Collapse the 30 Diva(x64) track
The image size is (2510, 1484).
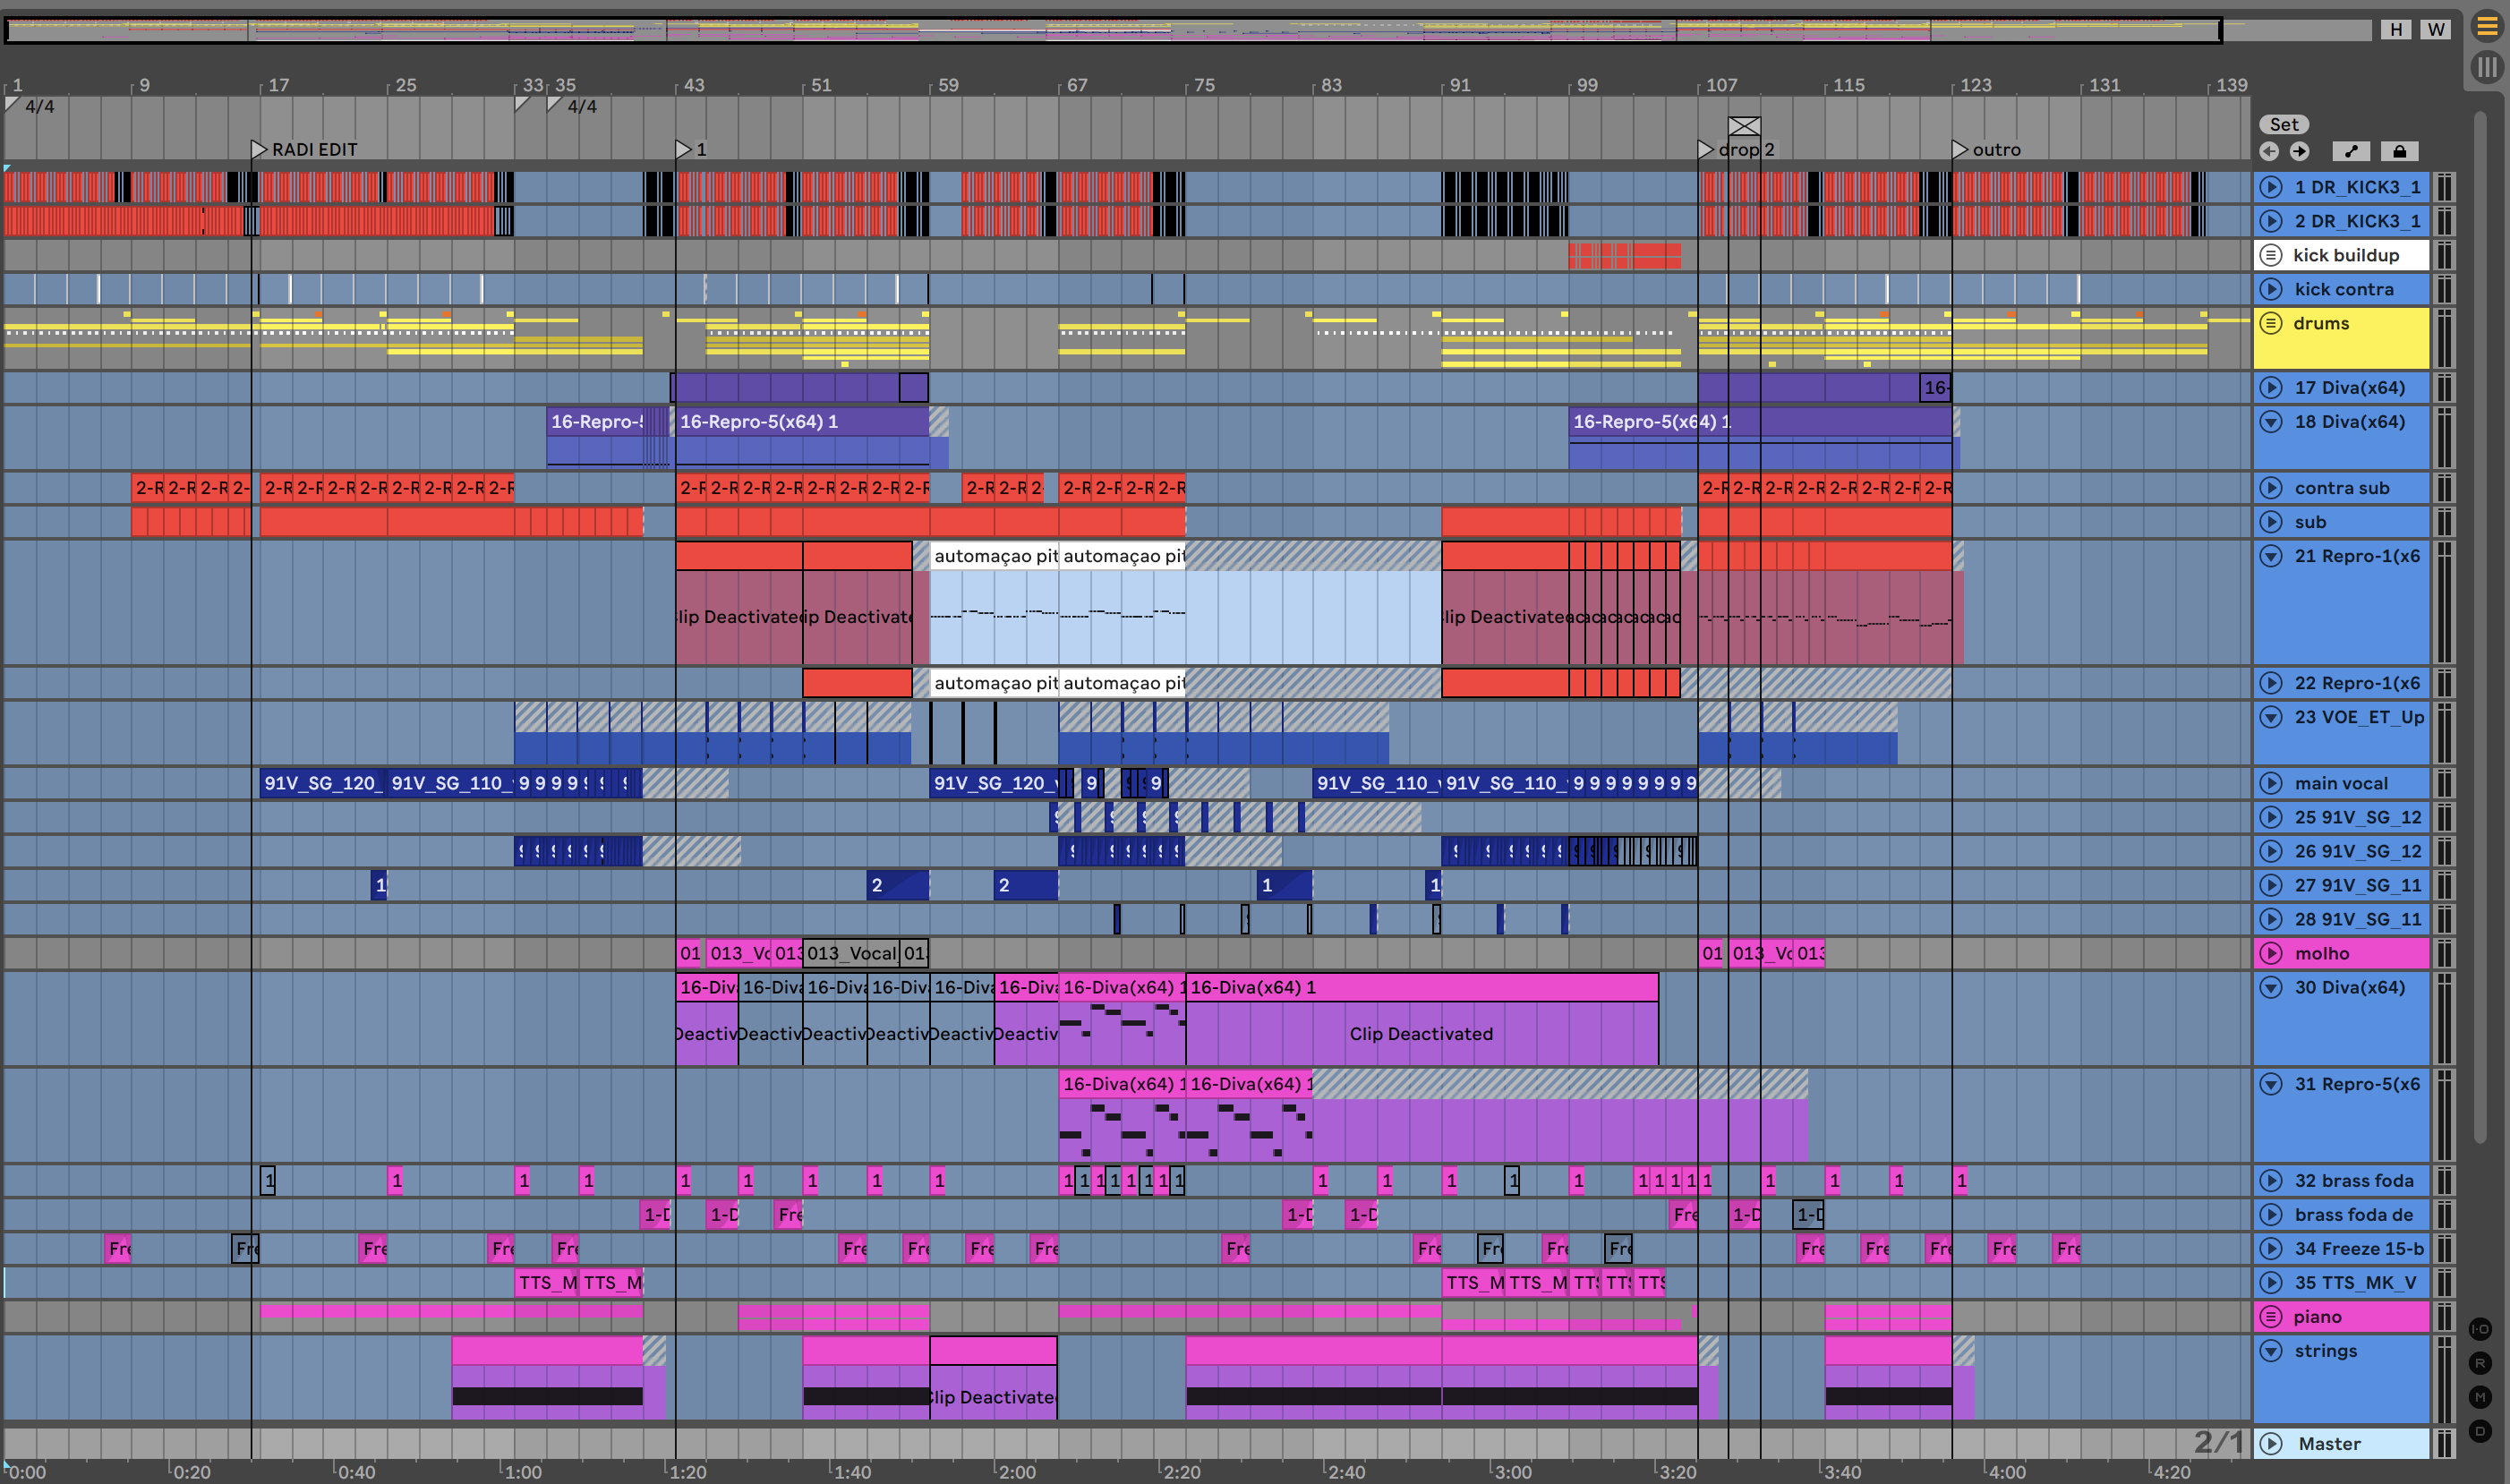pyautogui.click(x=2271, y=987)
